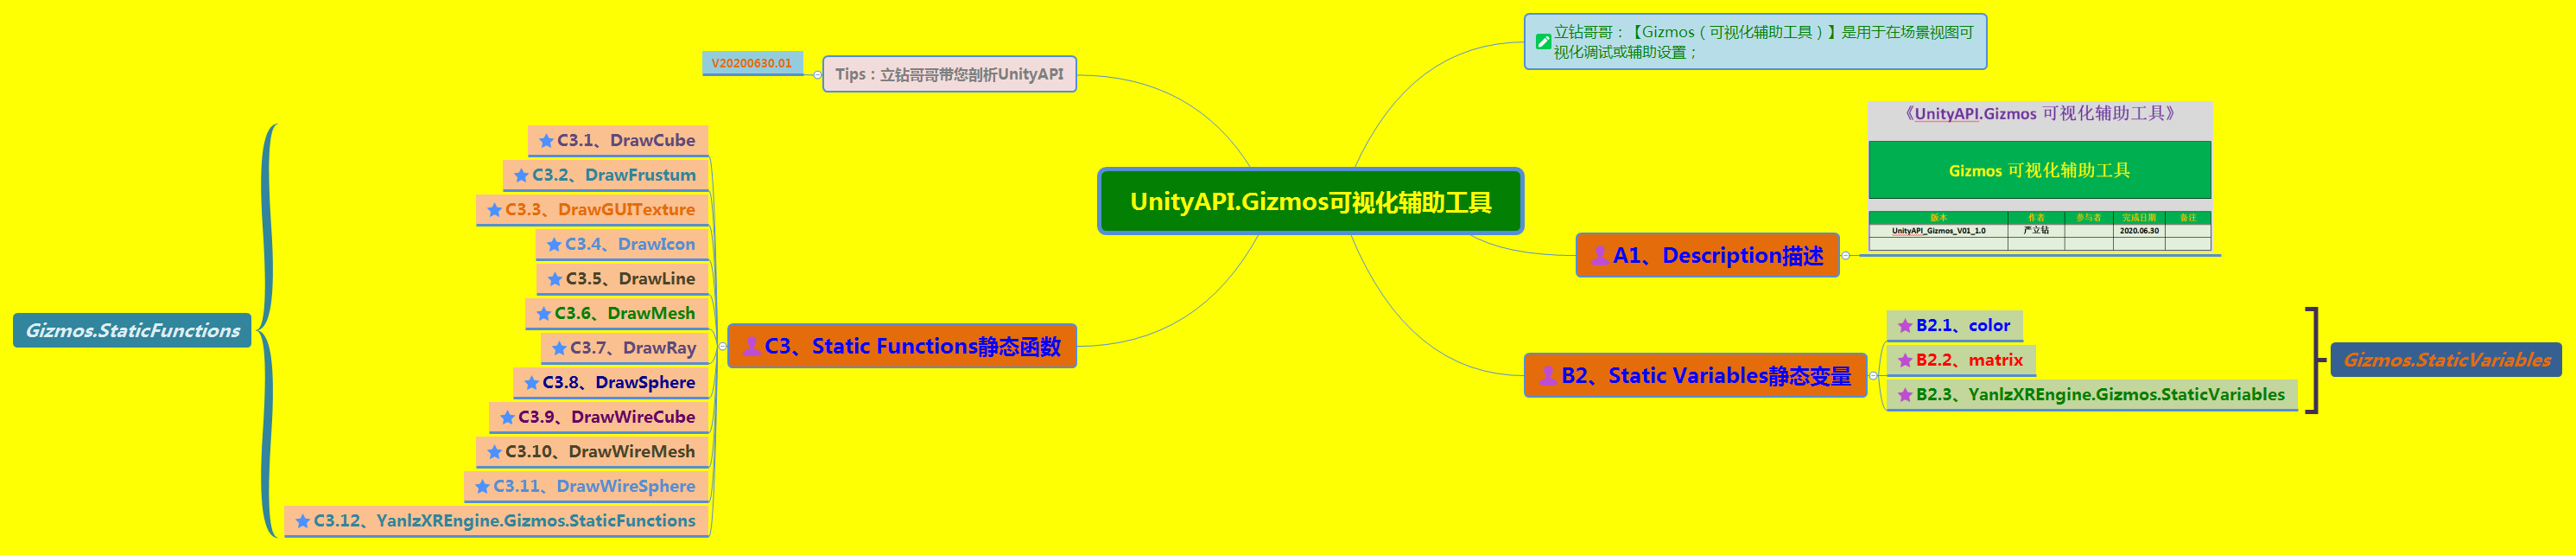Click the Tips UnityAPI node
Viewport: 2576px width, 555px height.
point(949,74)
